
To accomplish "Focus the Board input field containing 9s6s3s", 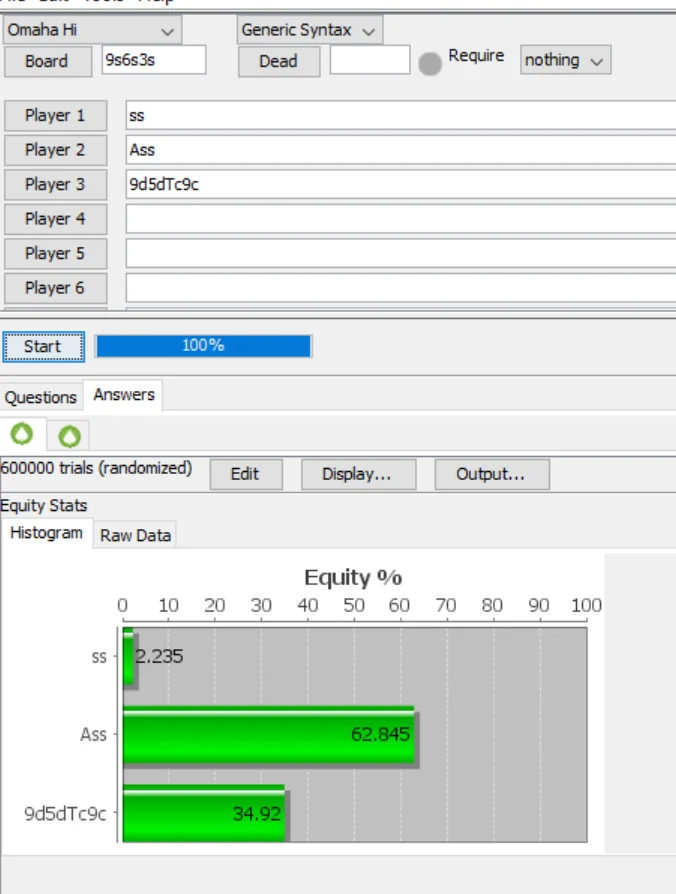I will (x=154, y=60).
